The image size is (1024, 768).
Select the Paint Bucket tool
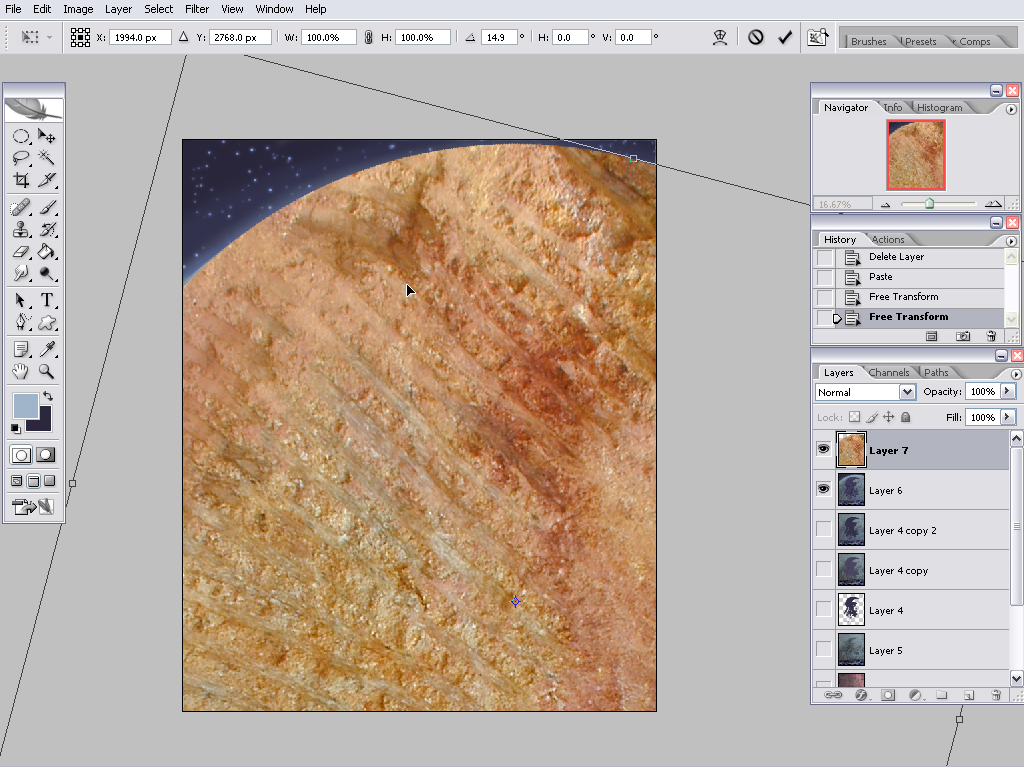coord(46,251)
